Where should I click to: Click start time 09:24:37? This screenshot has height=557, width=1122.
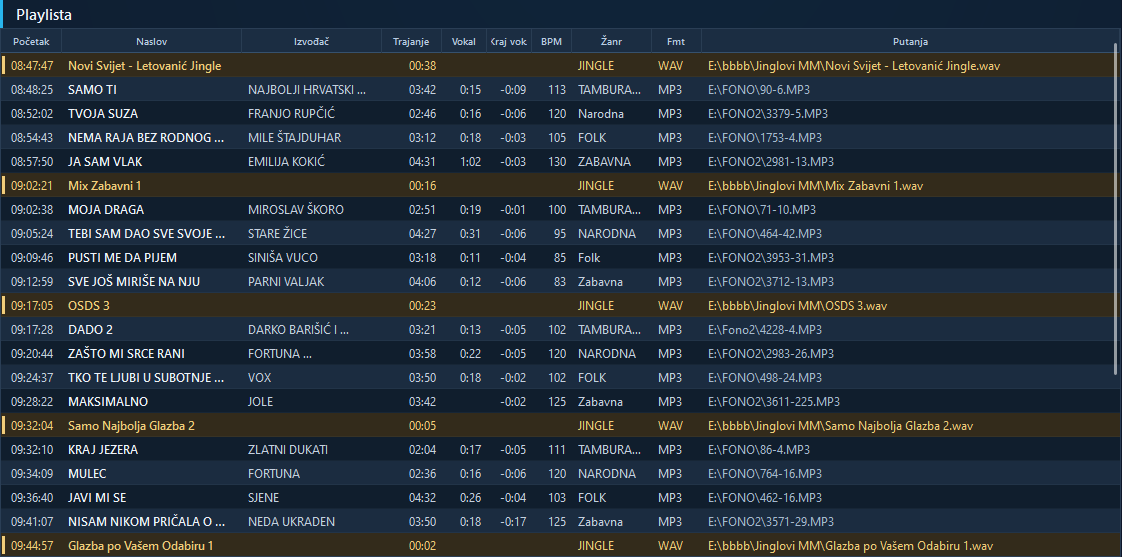(32, 377)
